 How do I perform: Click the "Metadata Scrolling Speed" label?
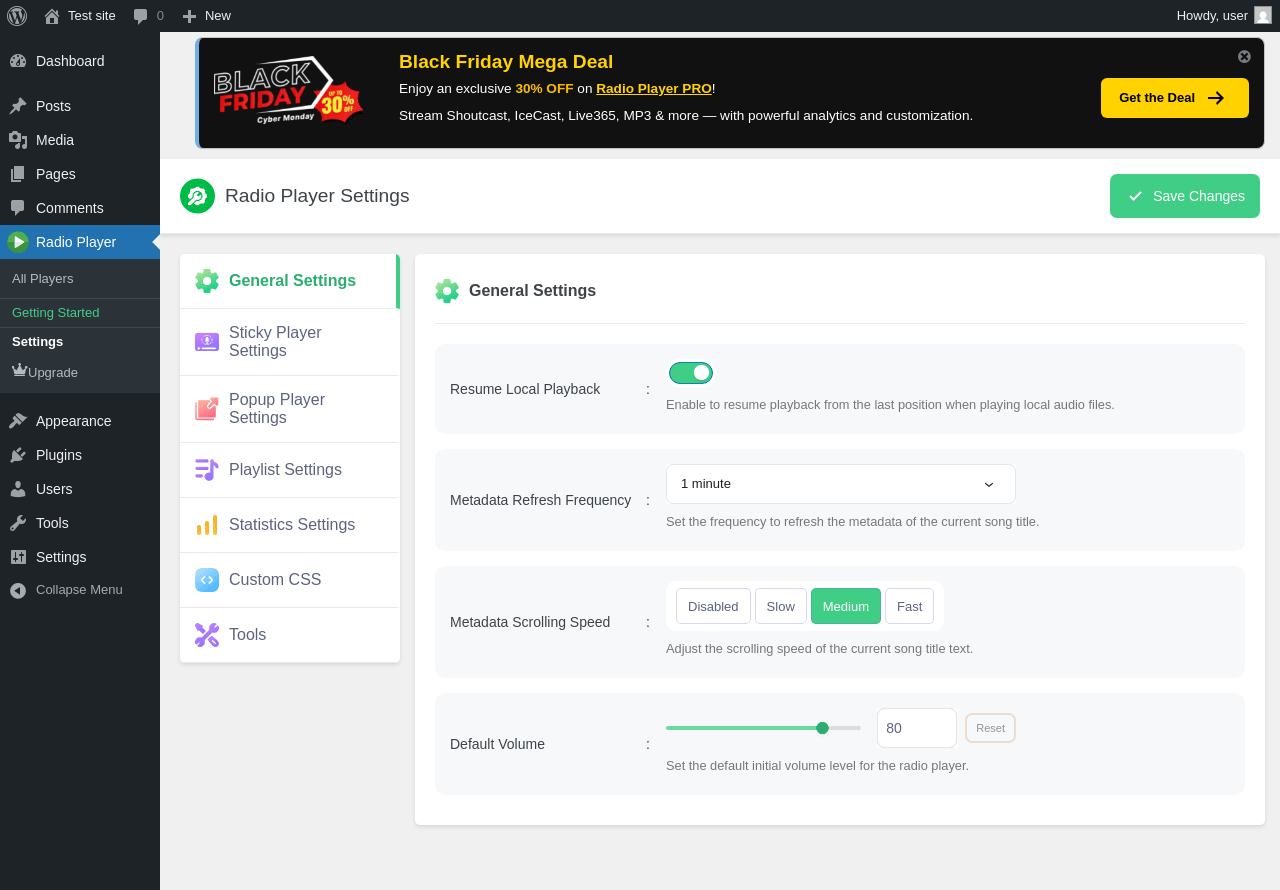(530, 622)
